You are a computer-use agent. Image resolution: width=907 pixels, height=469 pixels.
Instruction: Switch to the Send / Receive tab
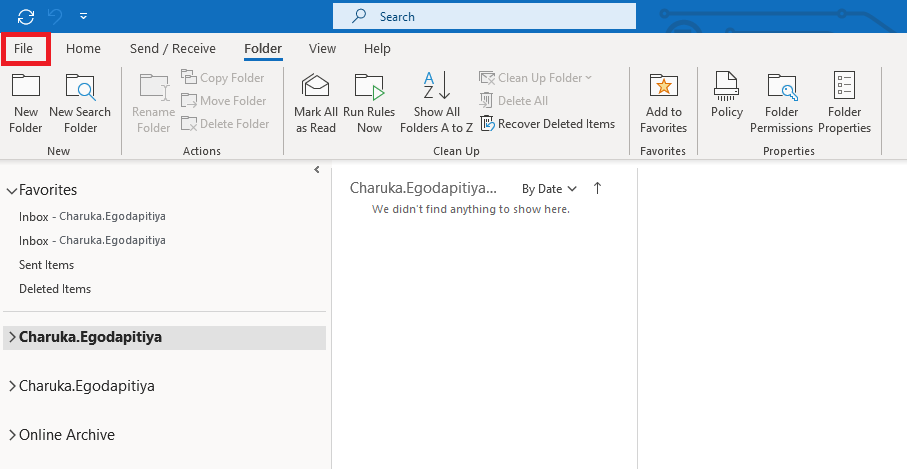[x=172, y=49]
